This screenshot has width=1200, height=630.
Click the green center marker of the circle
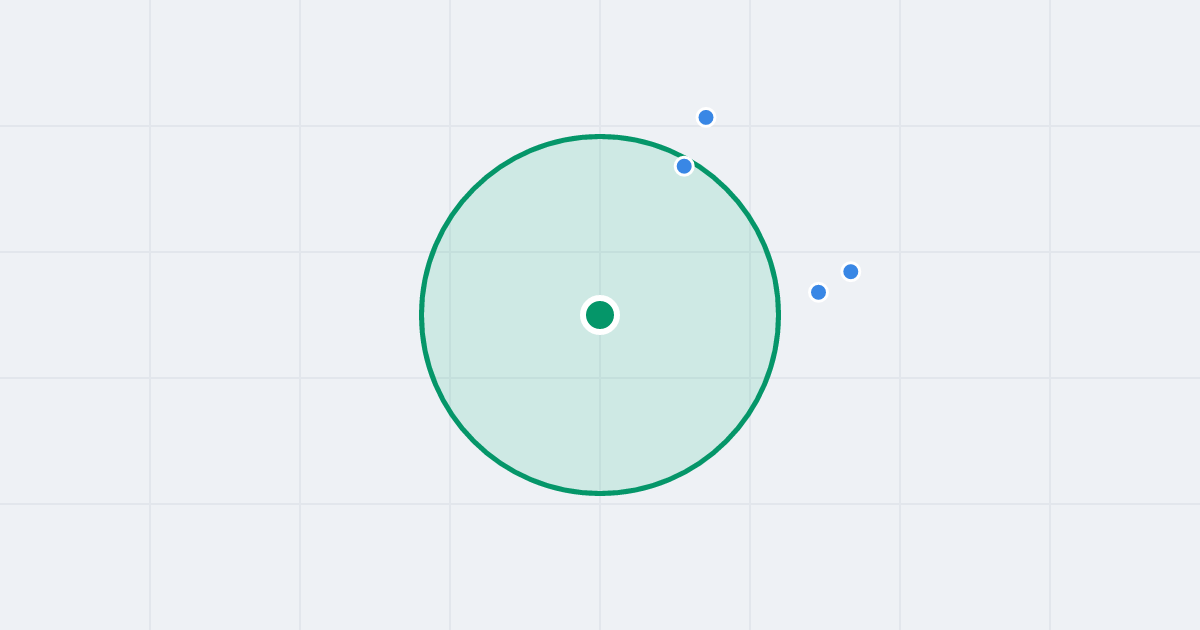click(x=600, y=315)
